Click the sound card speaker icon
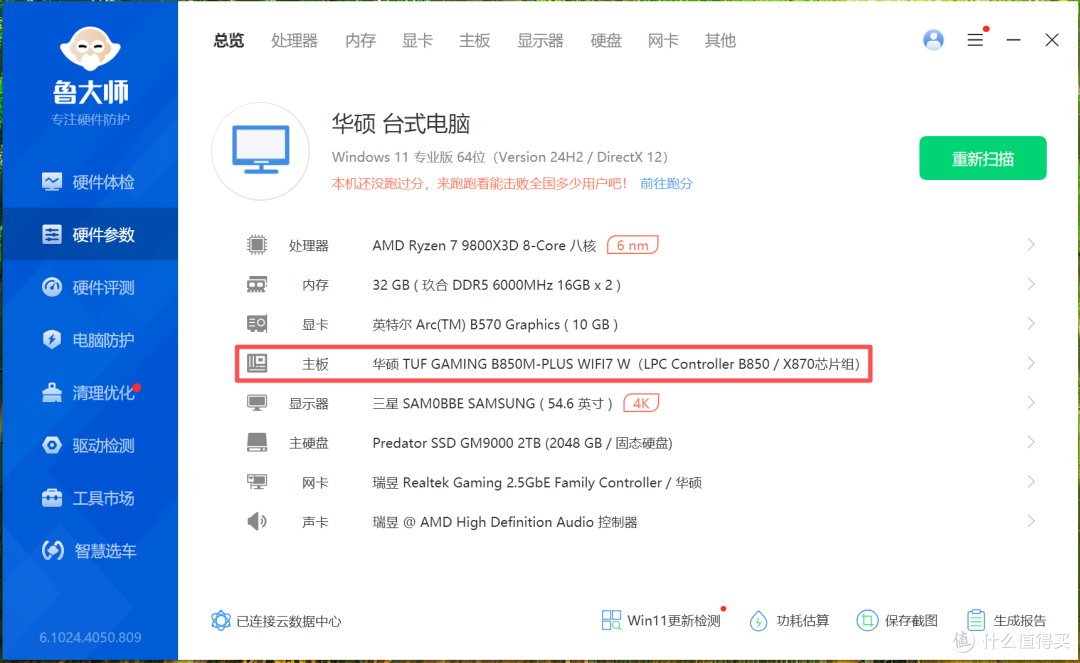1080x663 pixels. pos(257,521)
